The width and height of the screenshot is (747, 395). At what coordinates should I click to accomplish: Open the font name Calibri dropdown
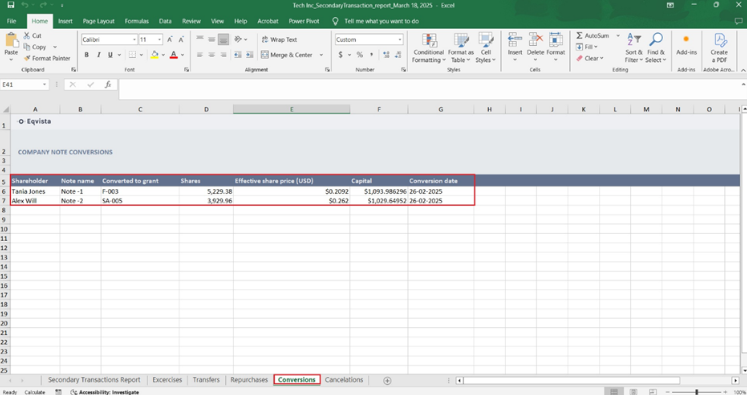tap(134, 40)
